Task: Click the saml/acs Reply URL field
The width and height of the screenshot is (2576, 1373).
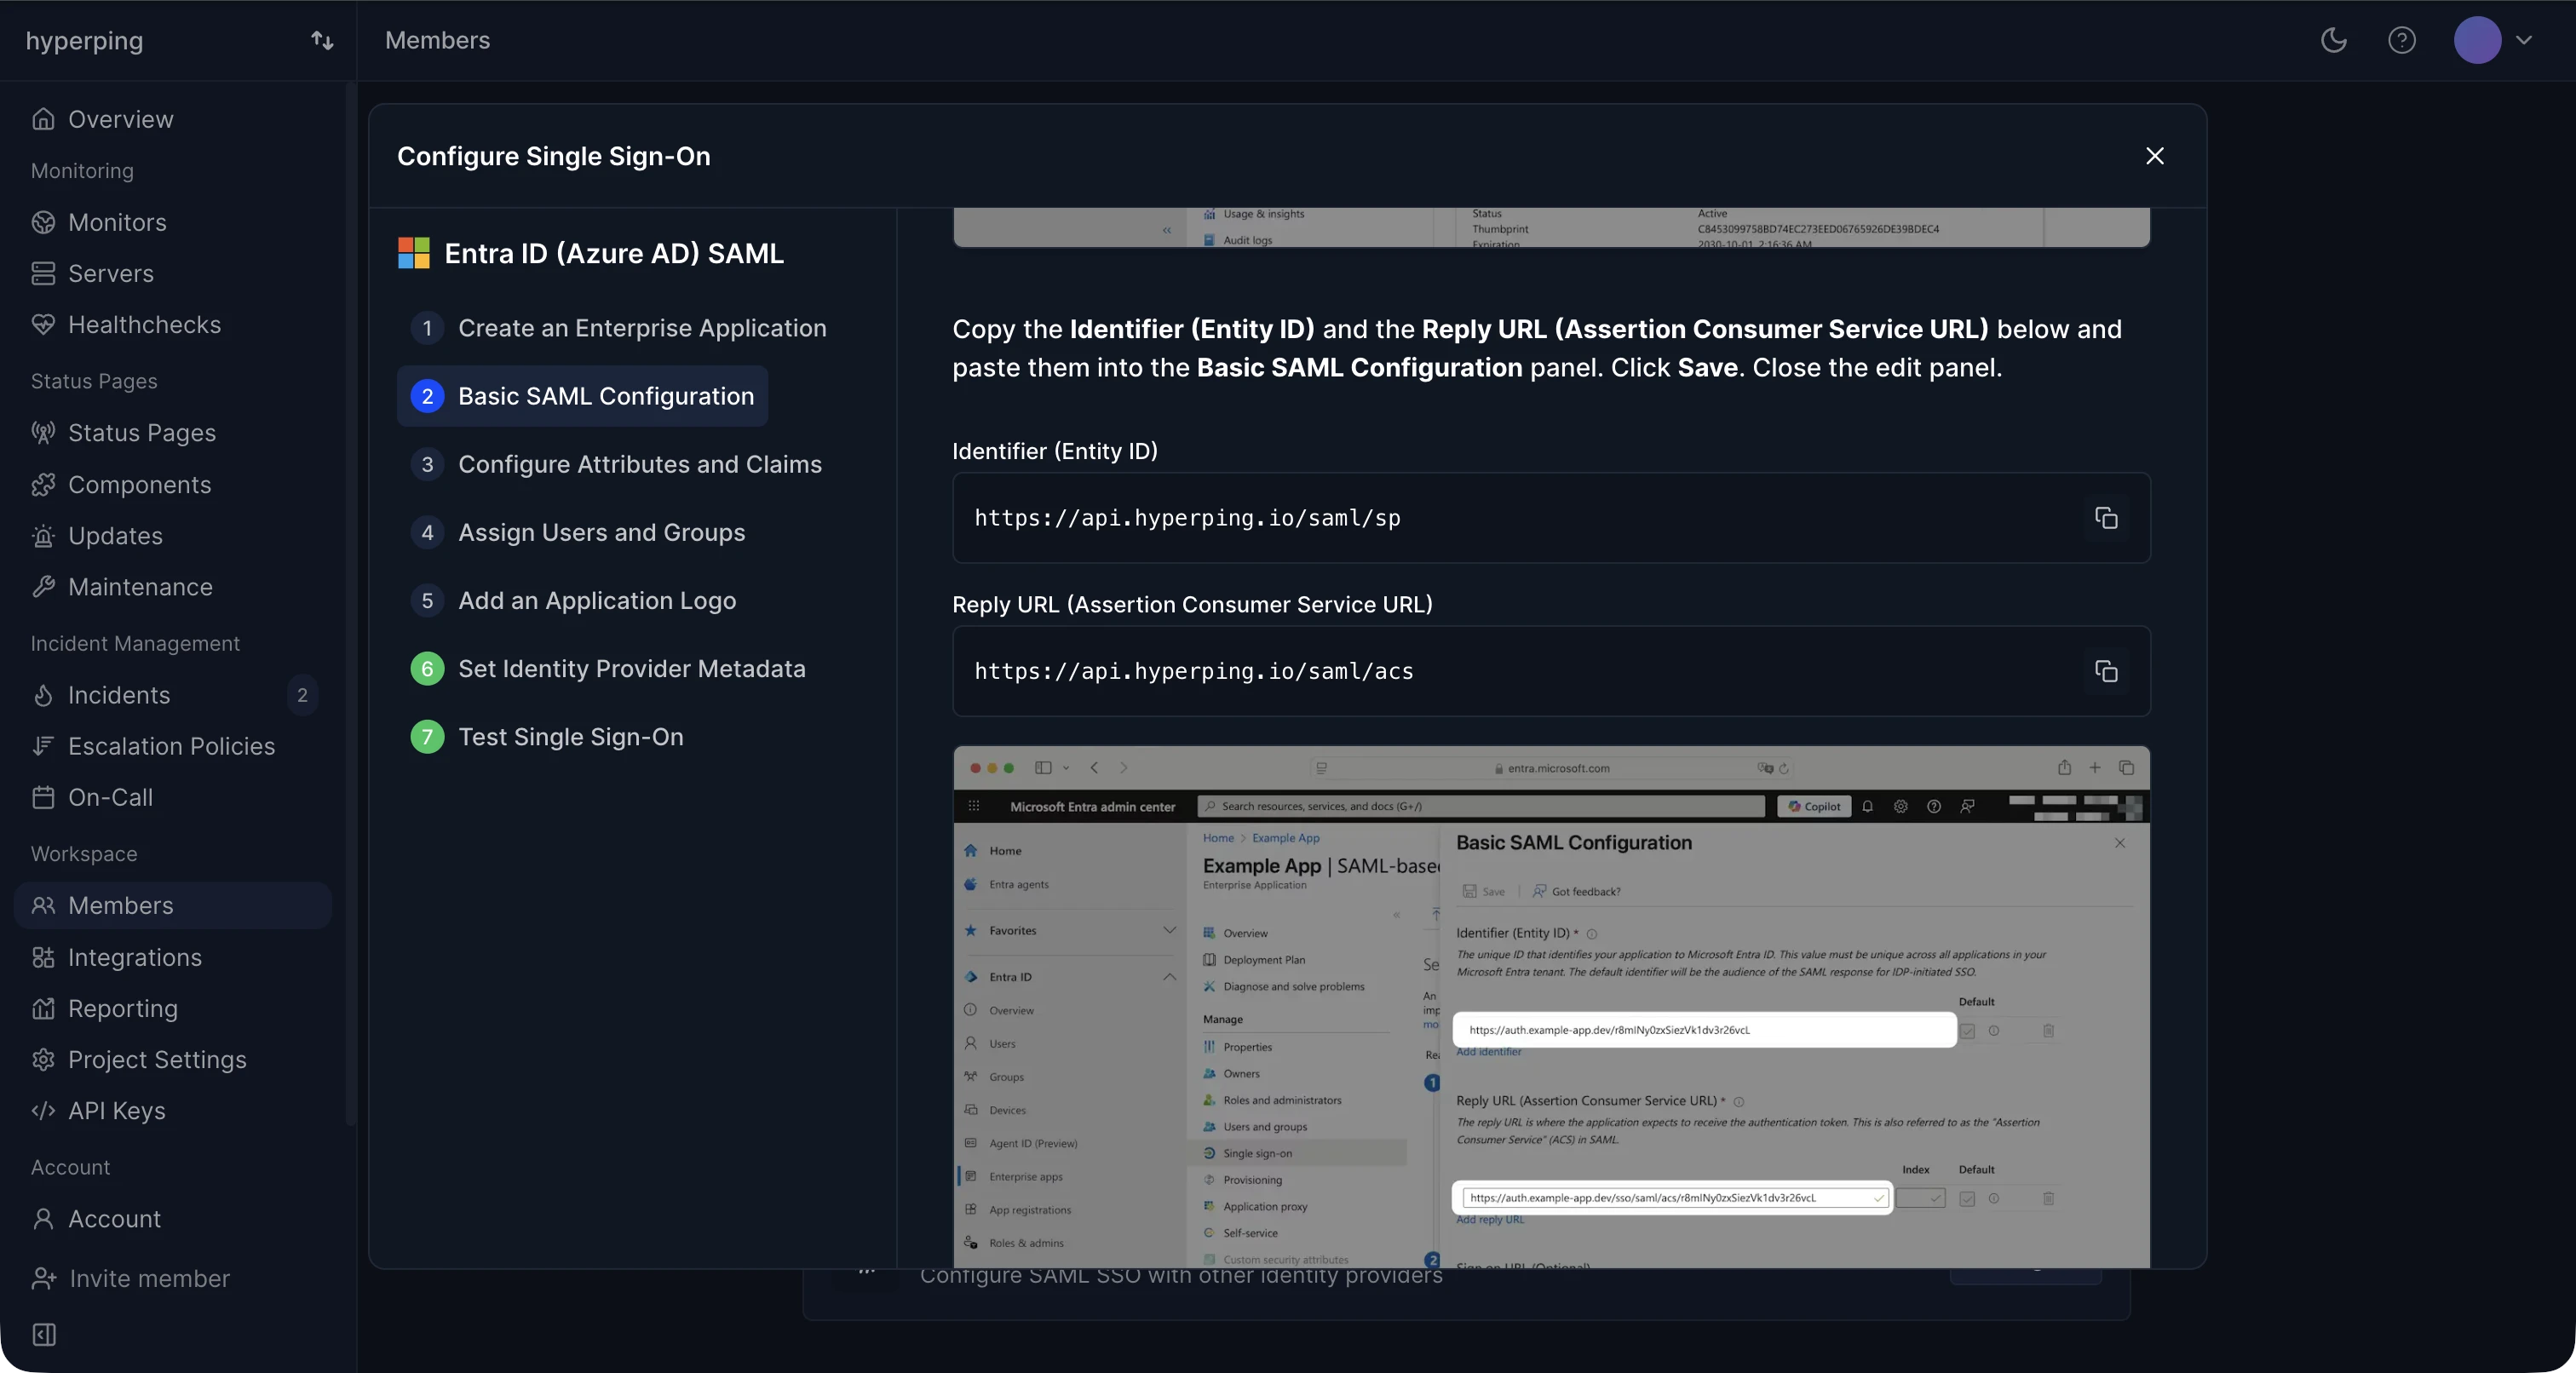Action: [1551, 671]
